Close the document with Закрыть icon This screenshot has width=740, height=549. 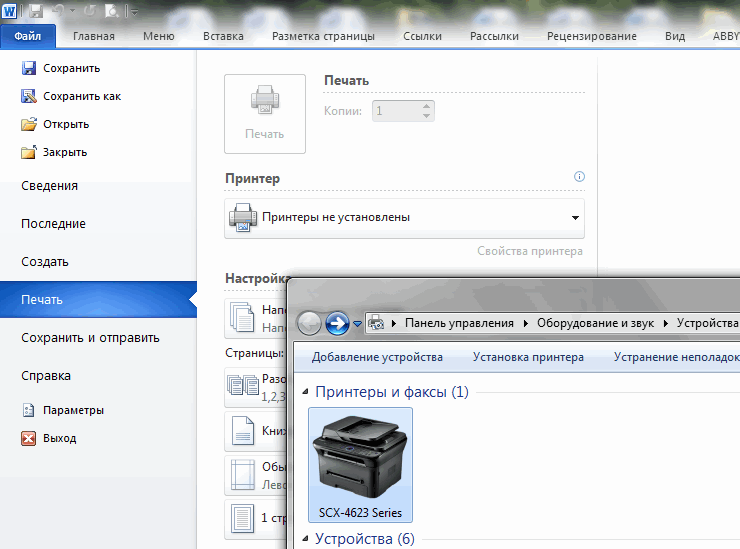point(29,153)
